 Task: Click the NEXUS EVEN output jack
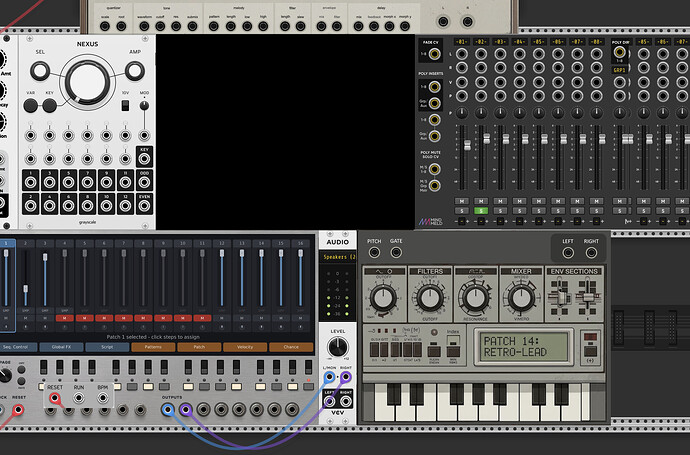144,205
